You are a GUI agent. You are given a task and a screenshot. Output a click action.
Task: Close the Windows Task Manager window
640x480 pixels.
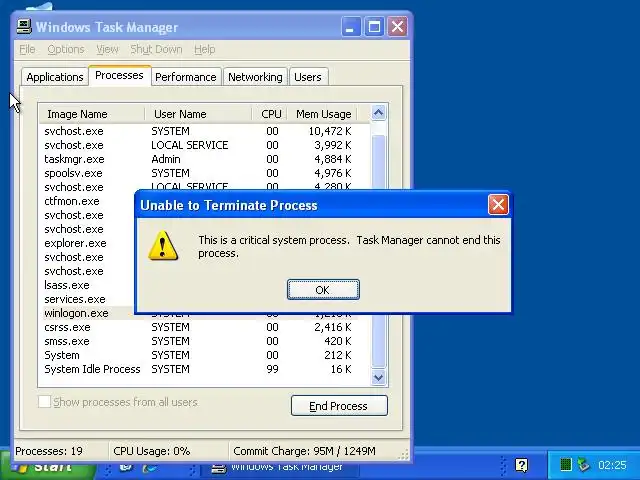(x=397, y=27)
